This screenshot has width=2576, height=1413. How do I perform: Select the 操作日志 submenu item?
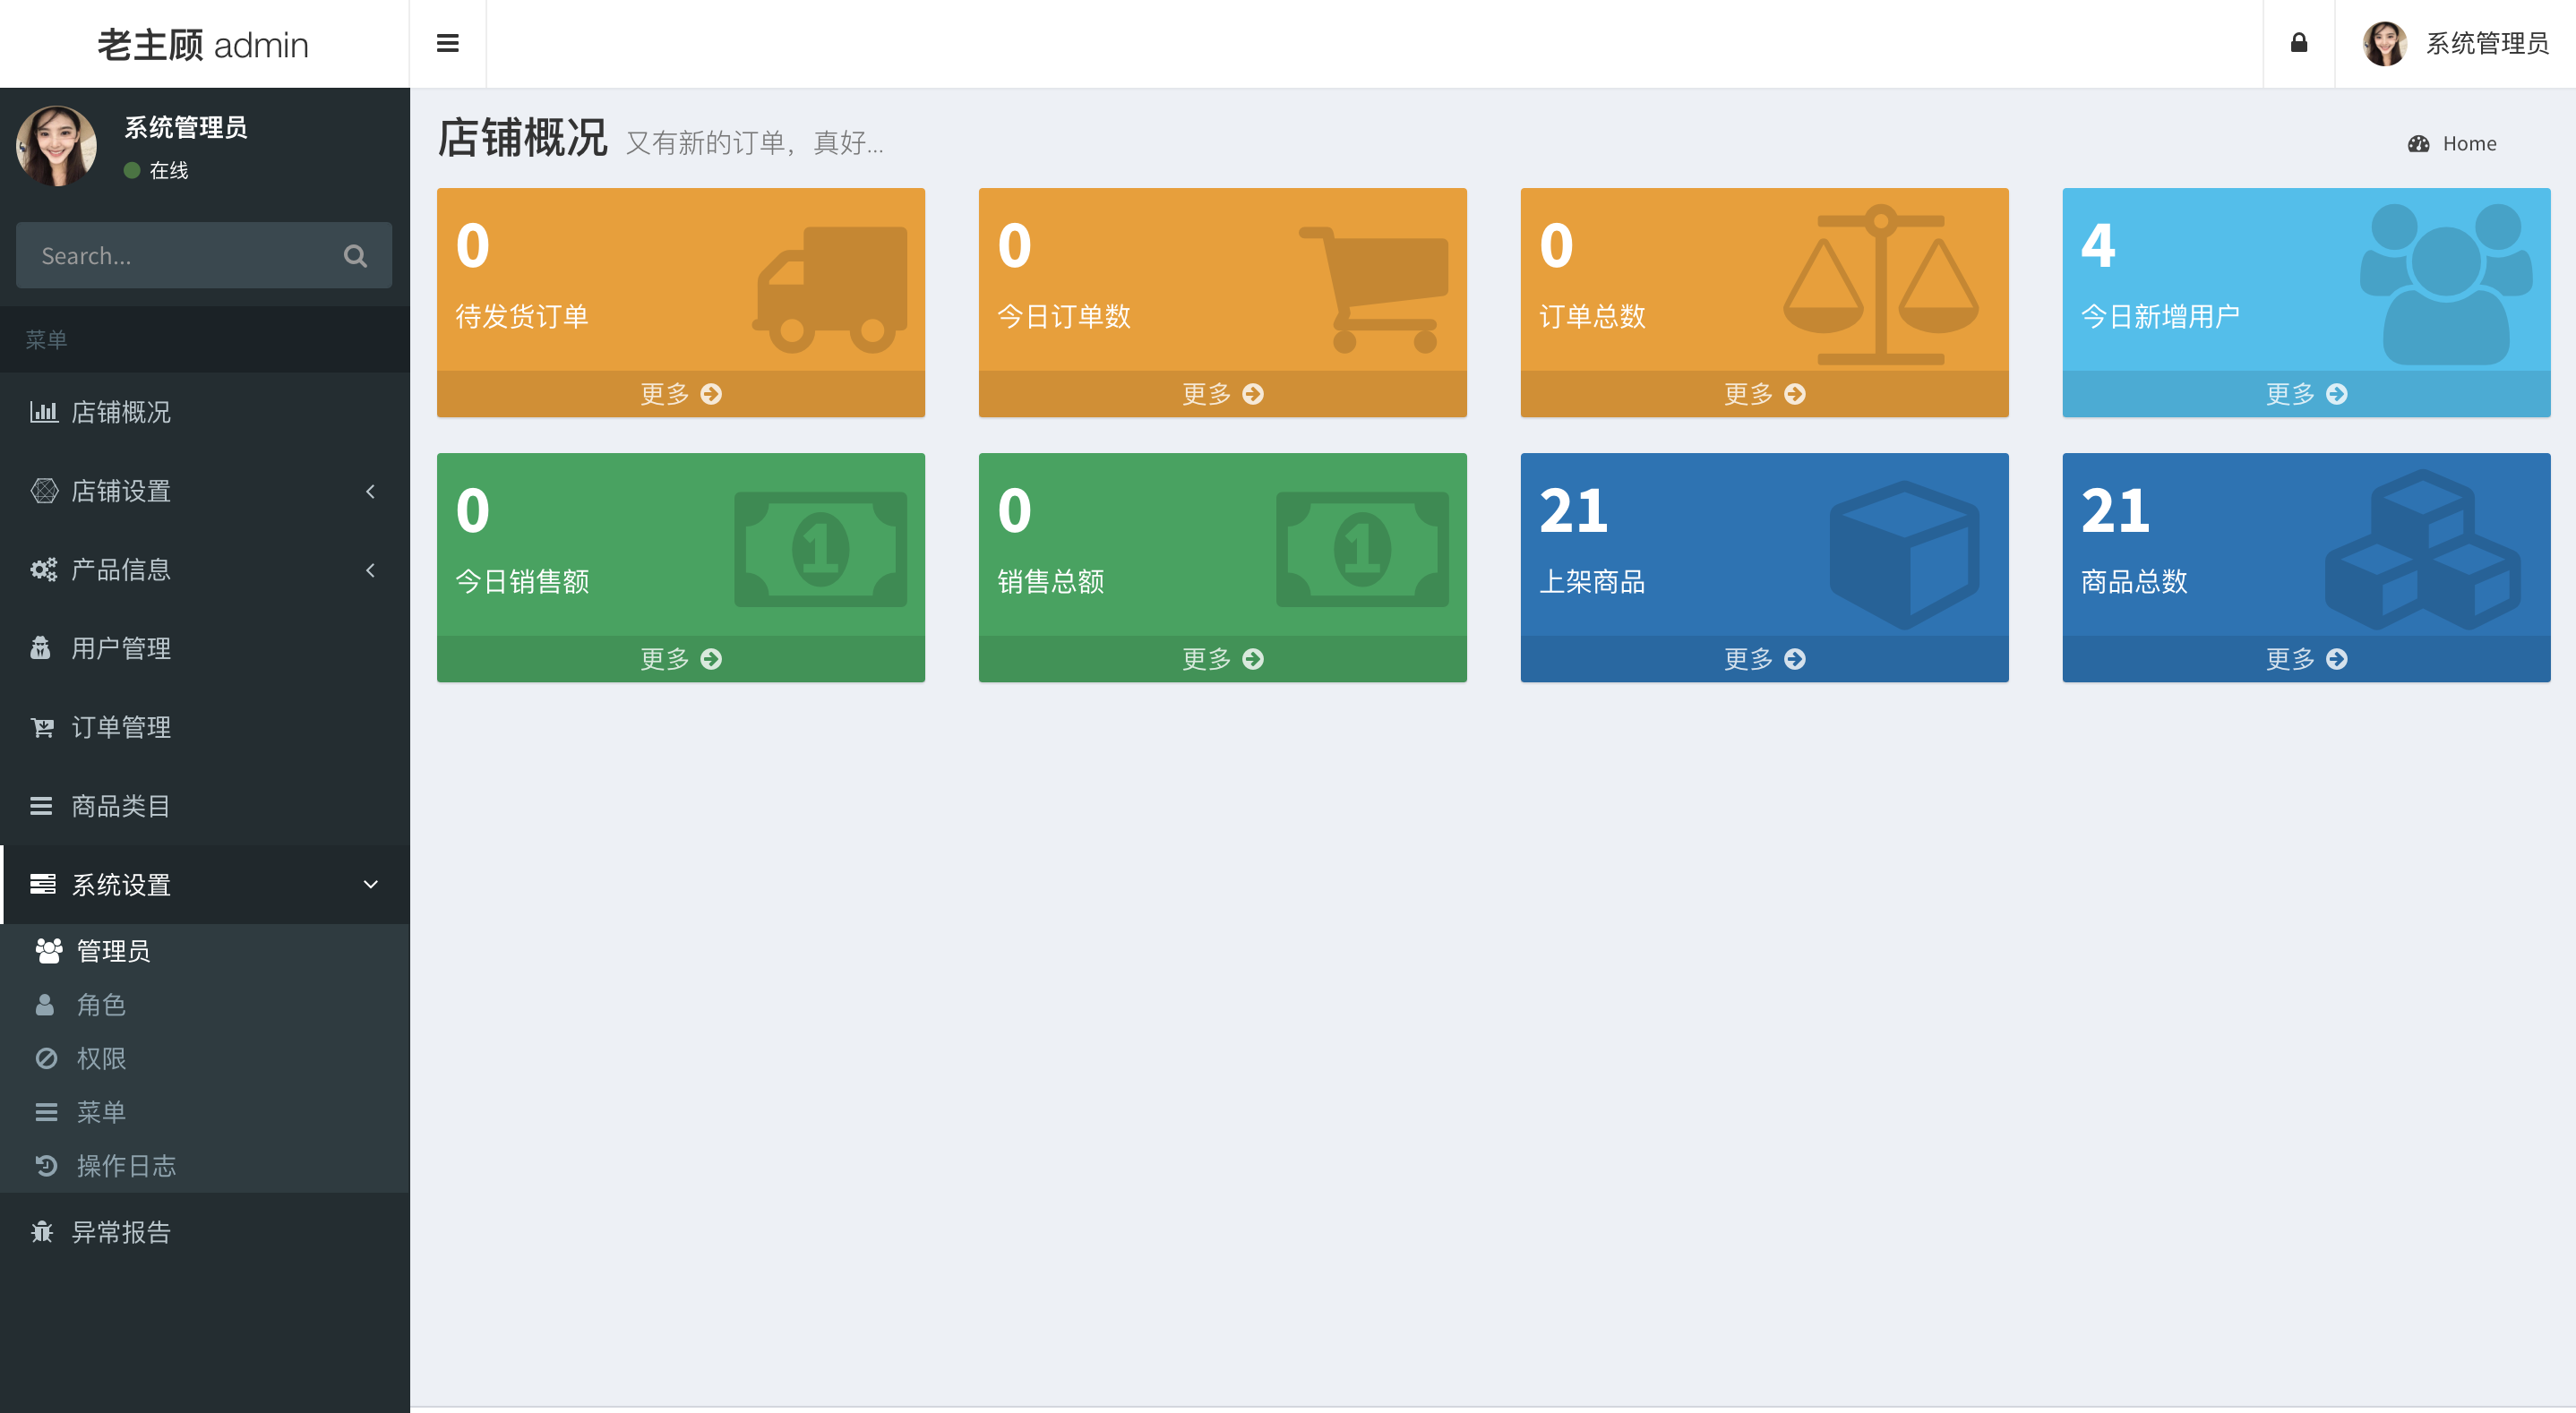126,1166
